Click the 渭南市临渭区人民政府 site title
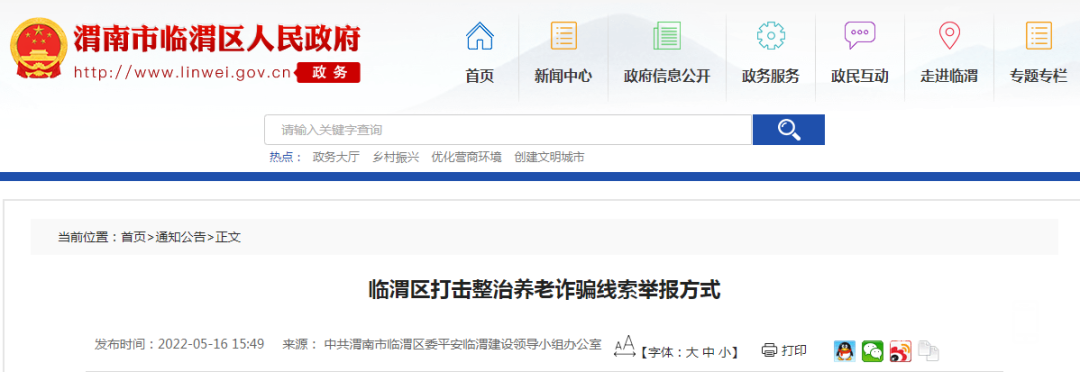 click(216, 38)
